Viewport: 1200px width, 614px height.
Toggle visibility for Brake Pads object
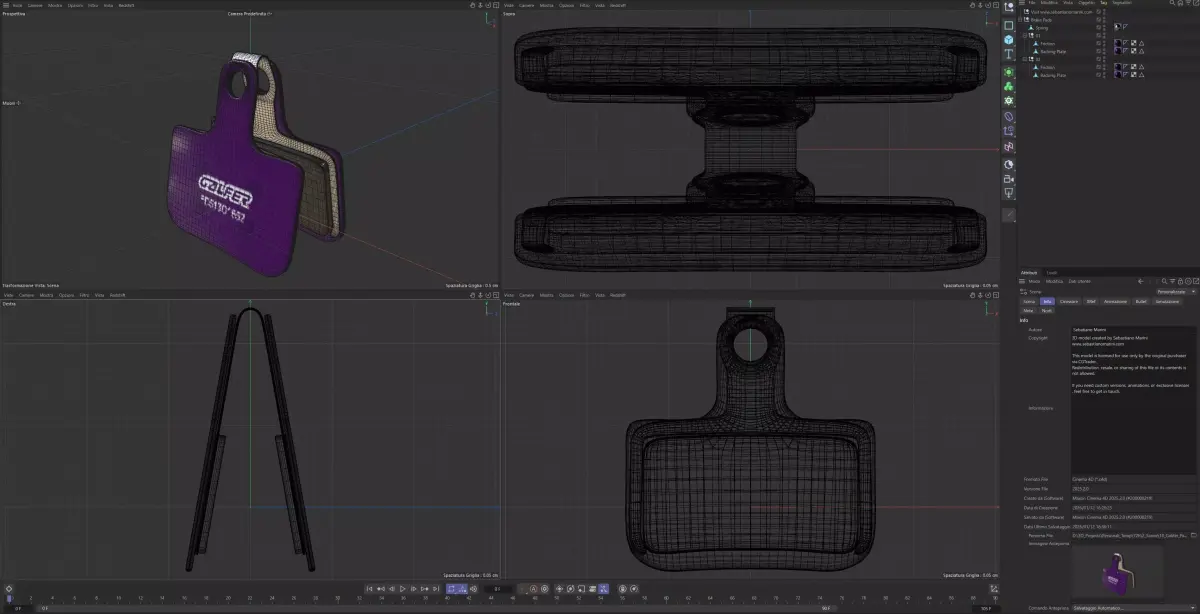1104,20
